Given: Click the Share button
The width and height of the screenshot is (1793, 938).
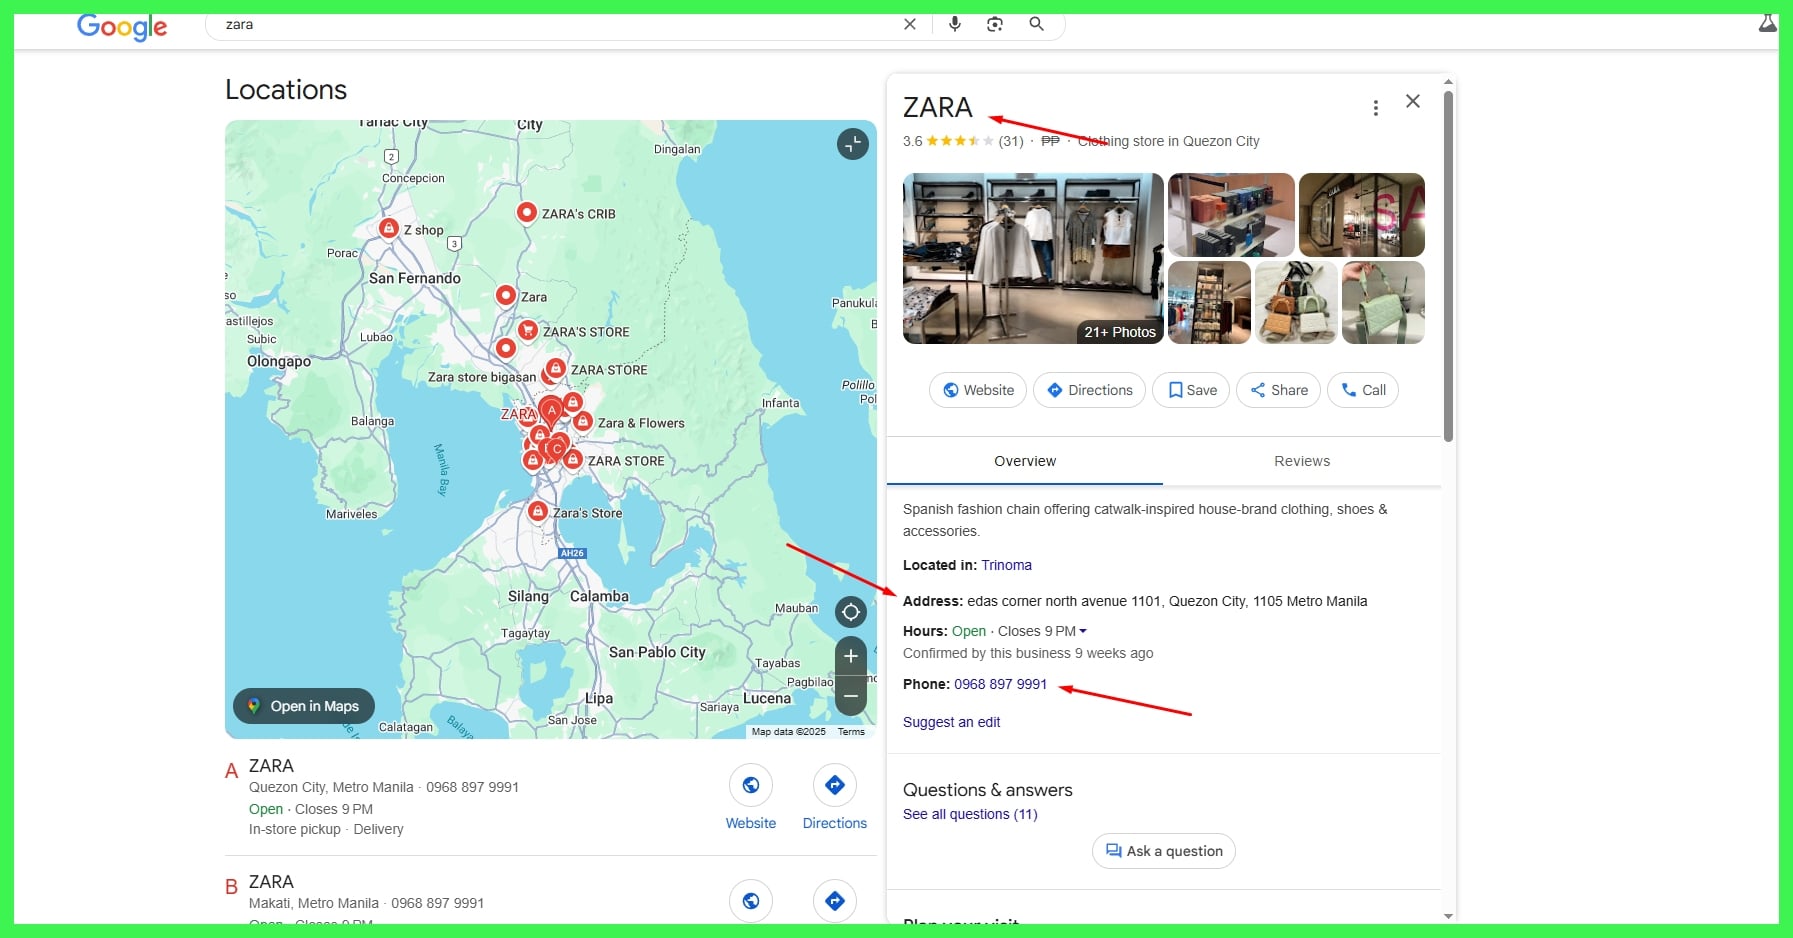Looking at the screenshot, I should pos(1278,390).
